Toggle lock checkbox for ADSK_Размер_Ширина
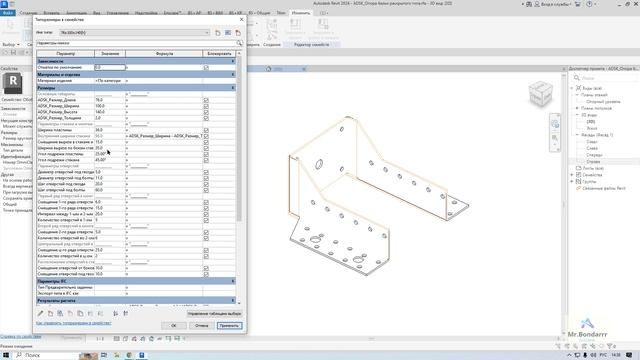Viewport: 640px width, 360px height. [206, 106]
